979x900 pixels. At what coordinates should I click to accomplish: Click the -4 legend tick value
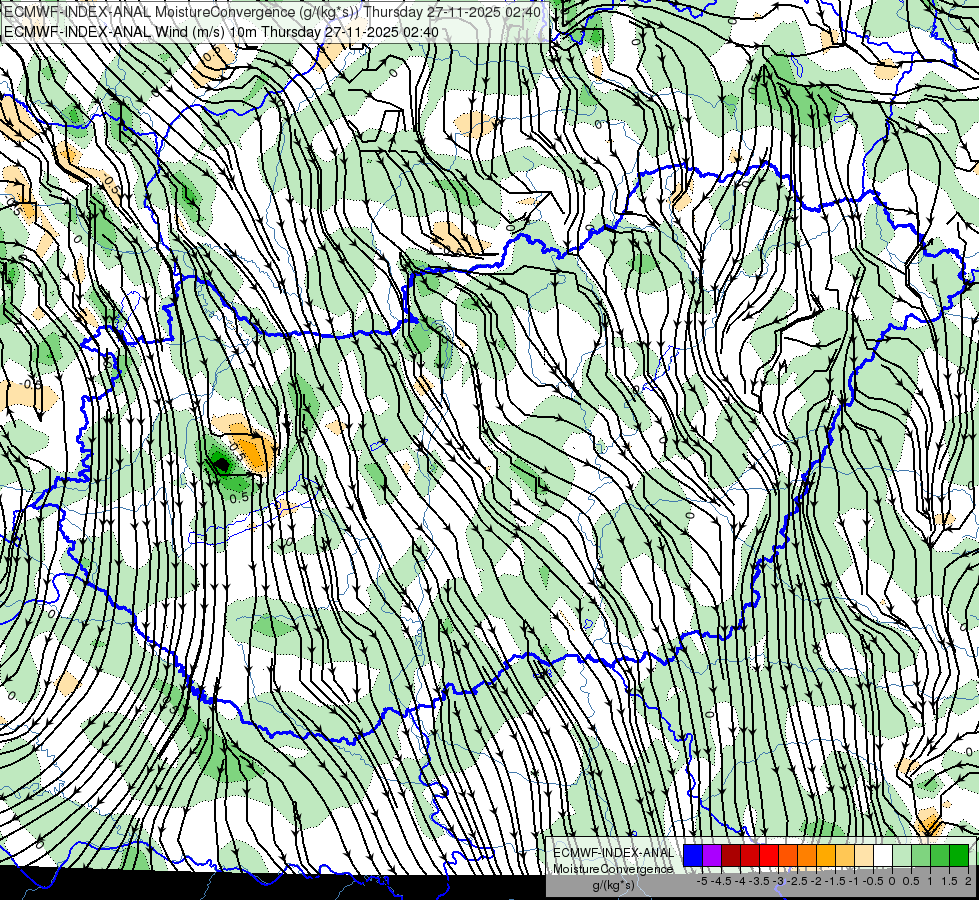point(740,881)
